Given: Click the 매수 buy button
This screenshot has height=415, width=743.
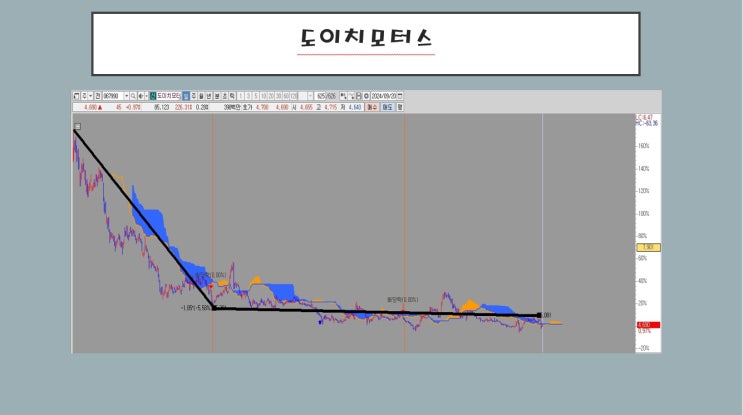Looking at the screenshot, I should [x=372, y=107].
